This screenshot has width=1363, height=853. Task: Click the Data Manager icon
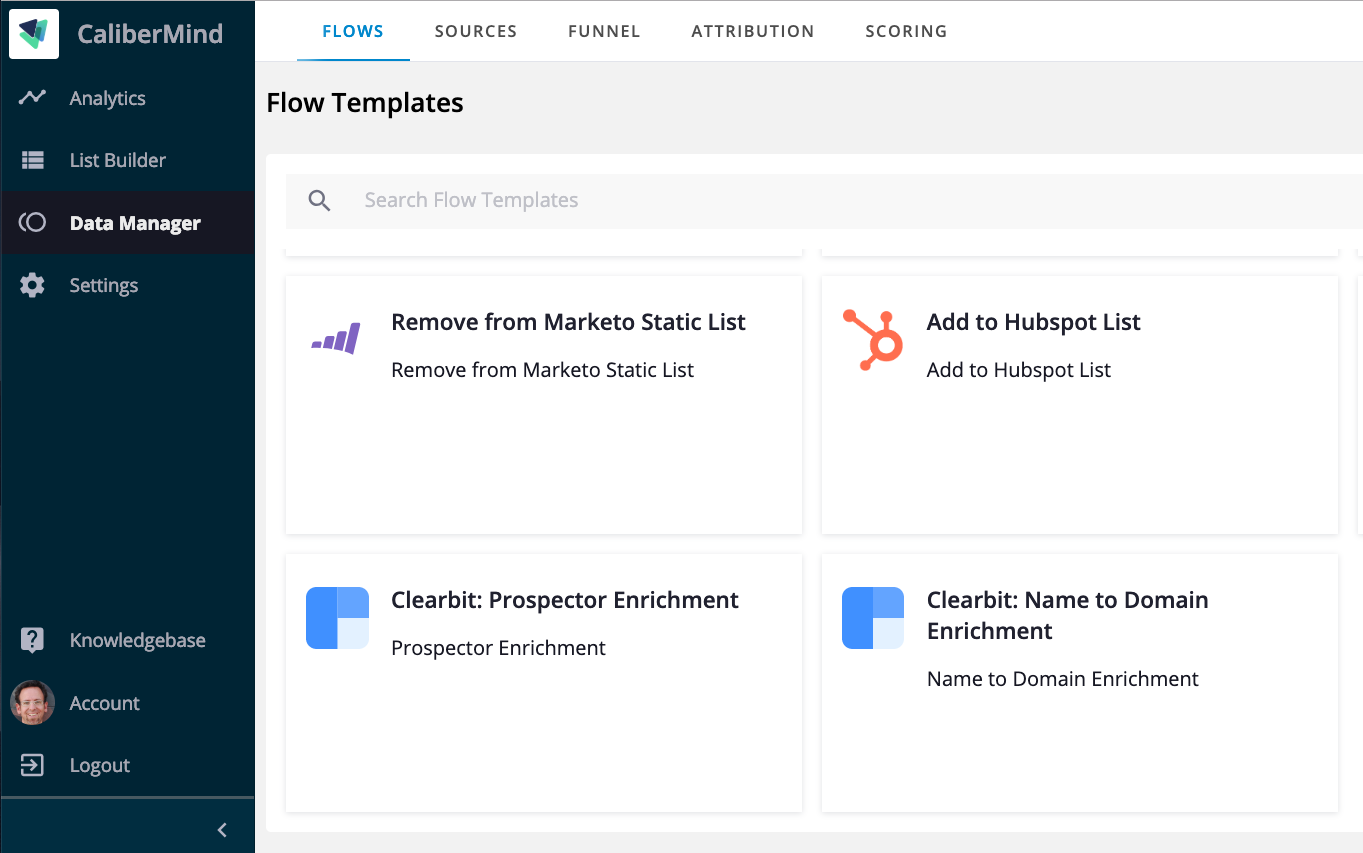[x=33, y=223]
